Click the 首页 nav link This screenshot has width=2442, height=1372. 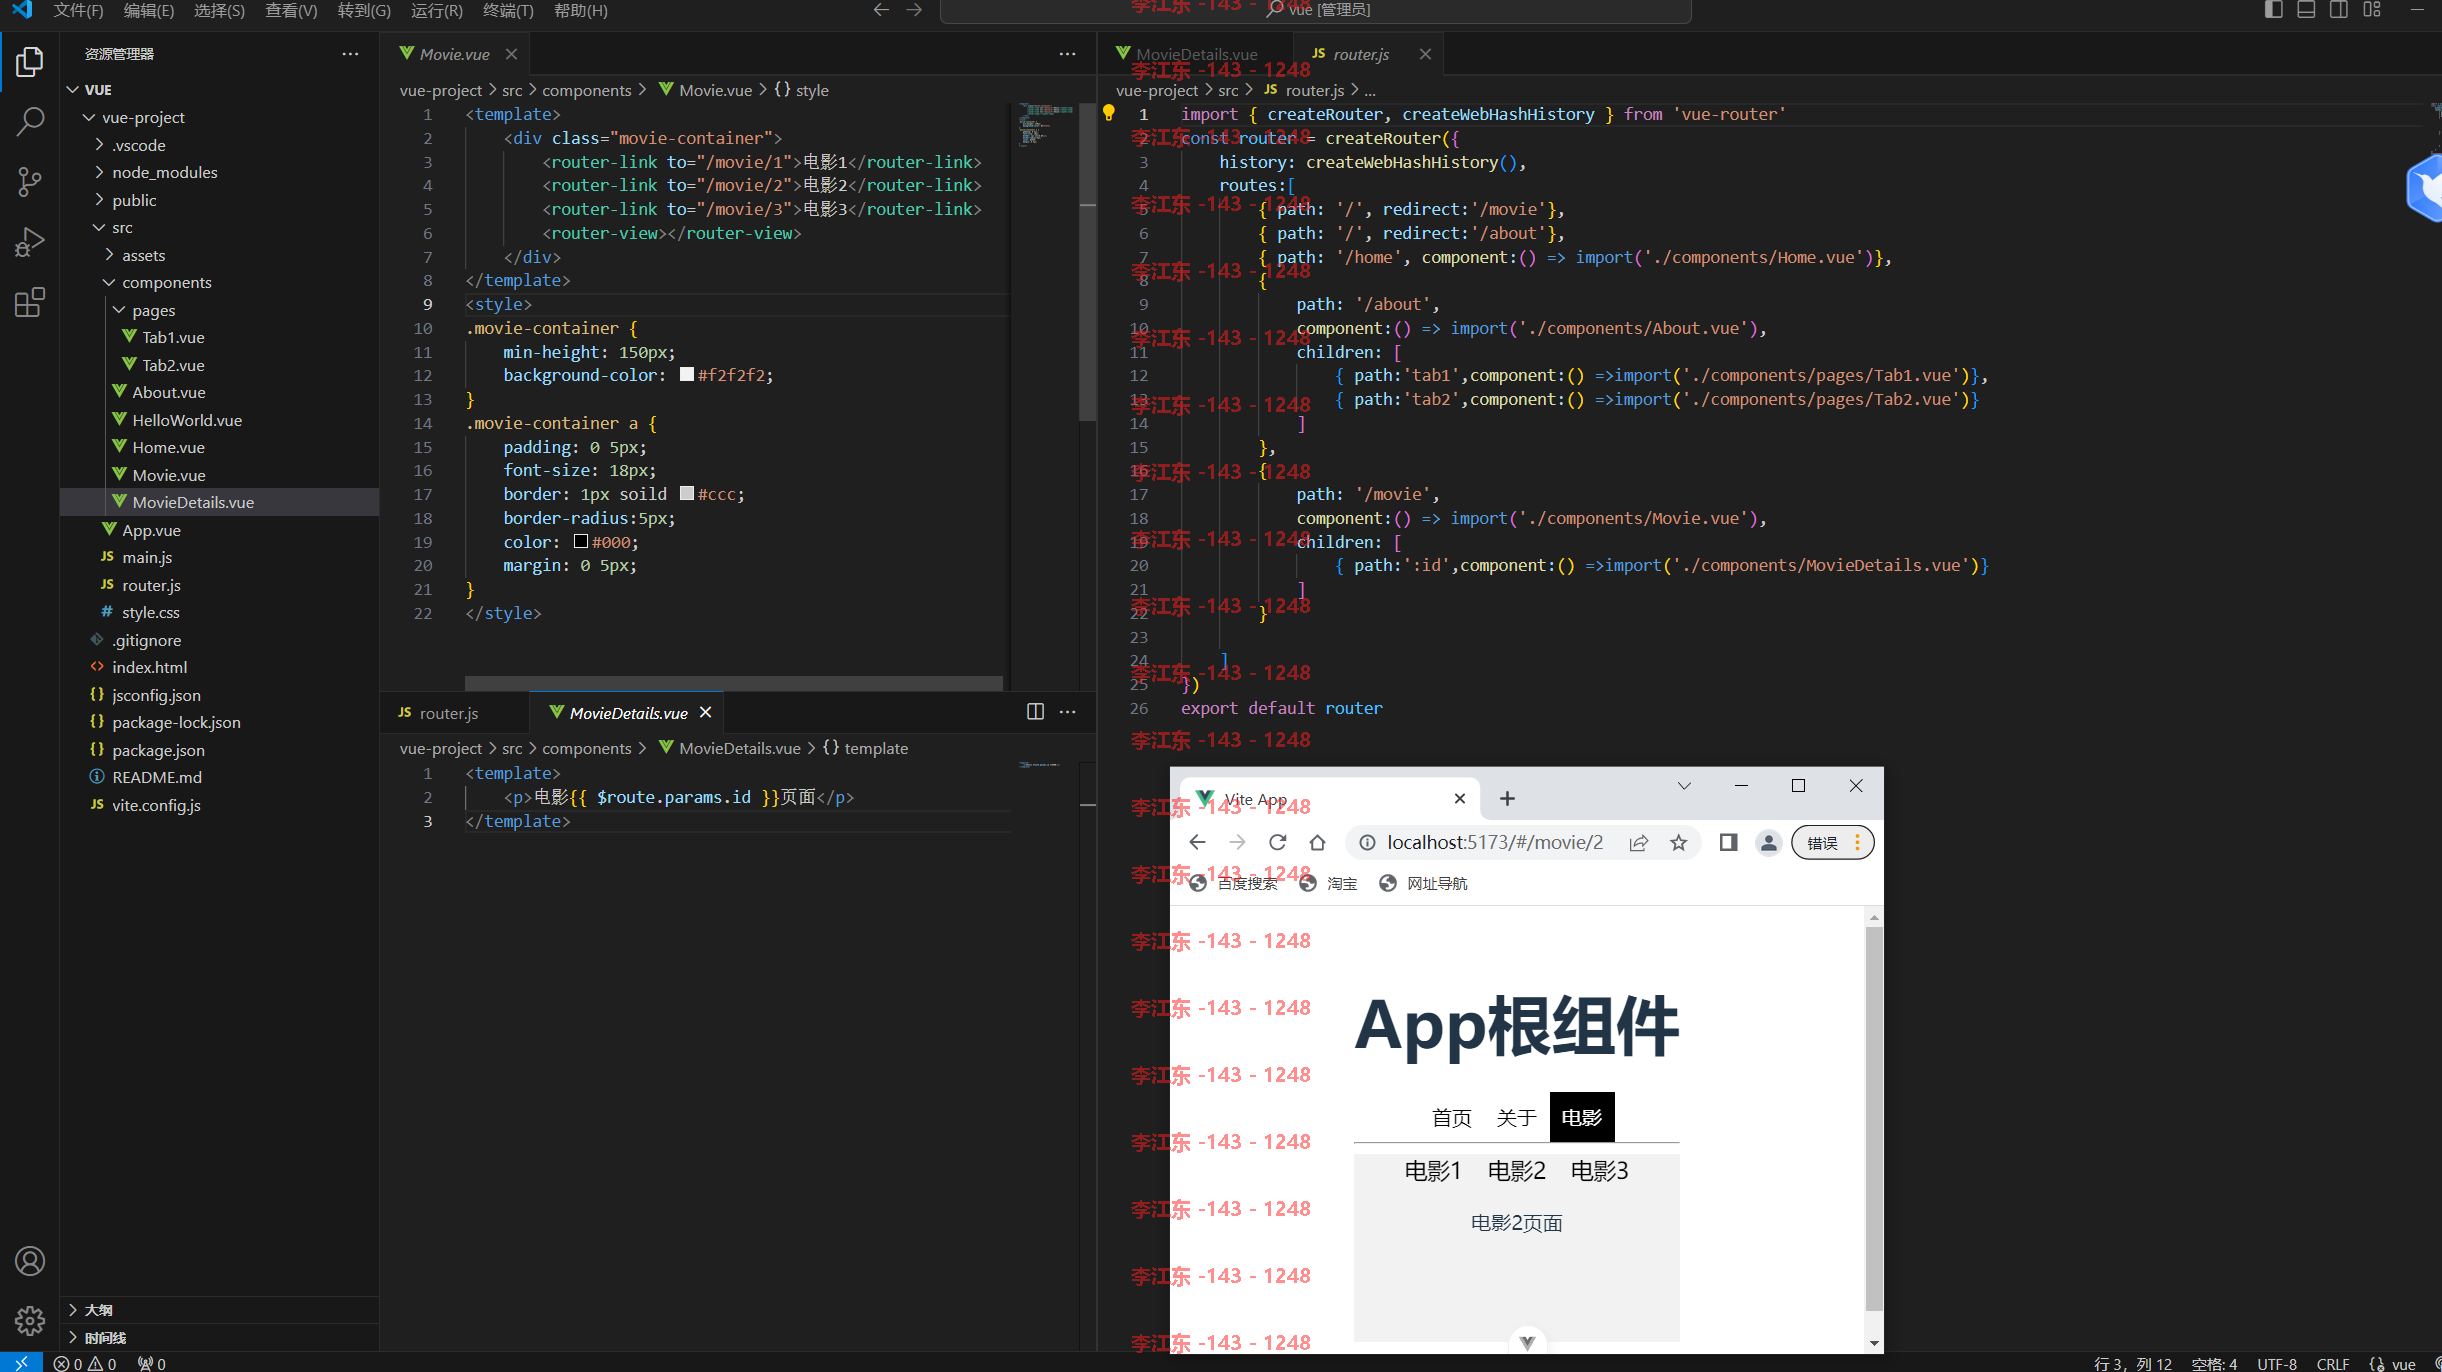click(1451, 1117)
